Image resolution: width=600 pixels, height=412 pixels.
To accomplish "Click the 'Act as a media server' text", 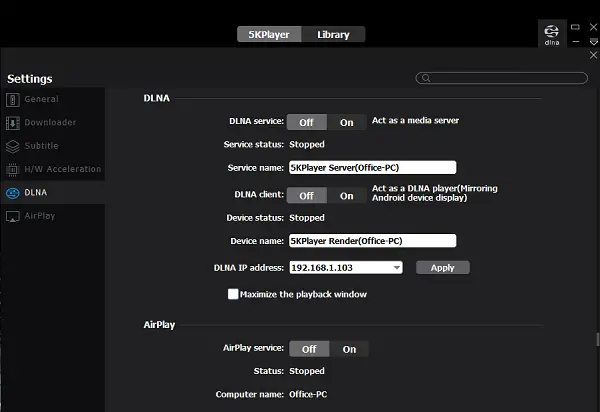I will [416, 120].
